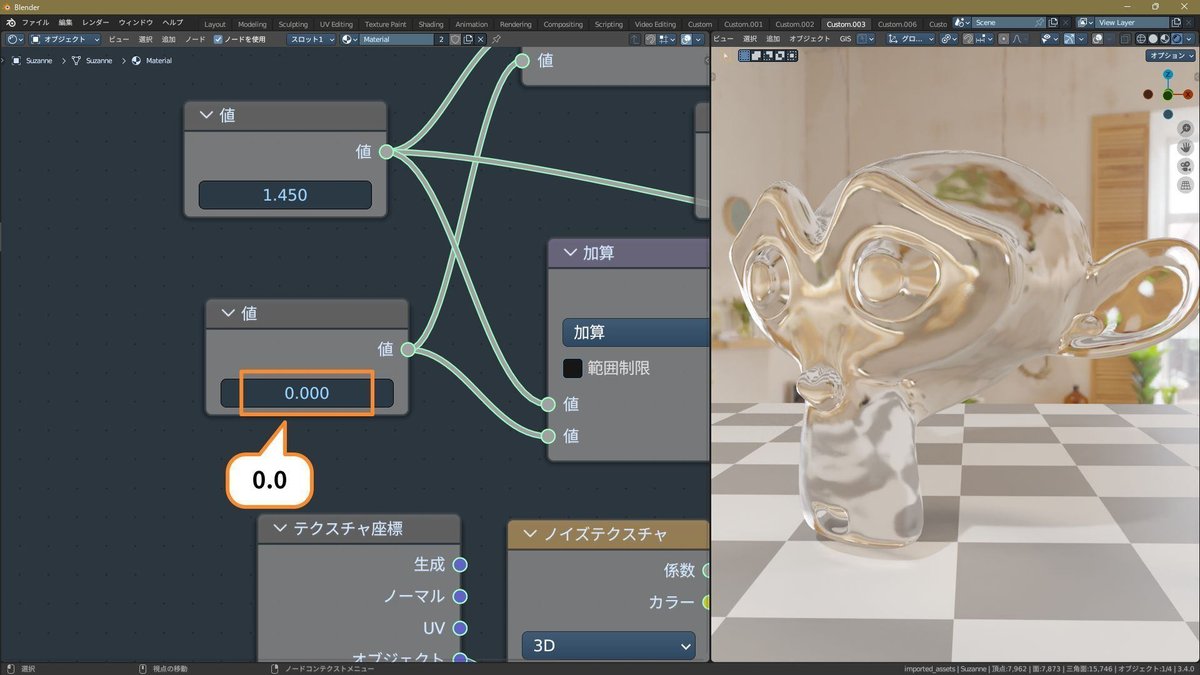1200x675 pixels.
Task: Open the レンダー menu
Action: tap(96, 23)
